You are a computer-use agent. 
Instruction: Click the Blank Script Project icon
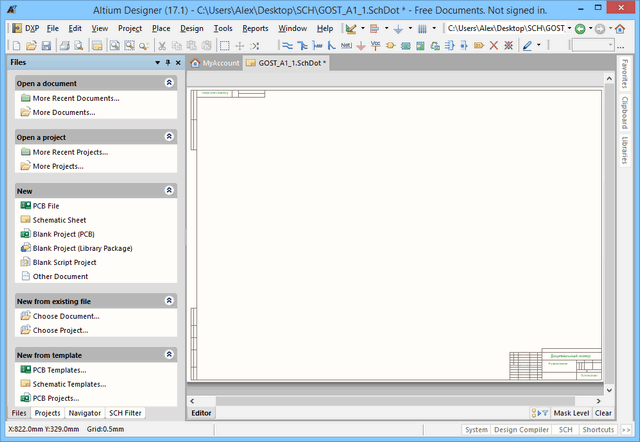25,262
